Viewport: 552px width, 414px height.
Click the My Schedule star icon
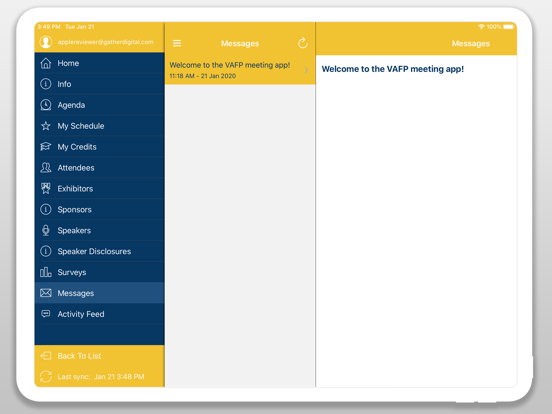click(46, 126)
